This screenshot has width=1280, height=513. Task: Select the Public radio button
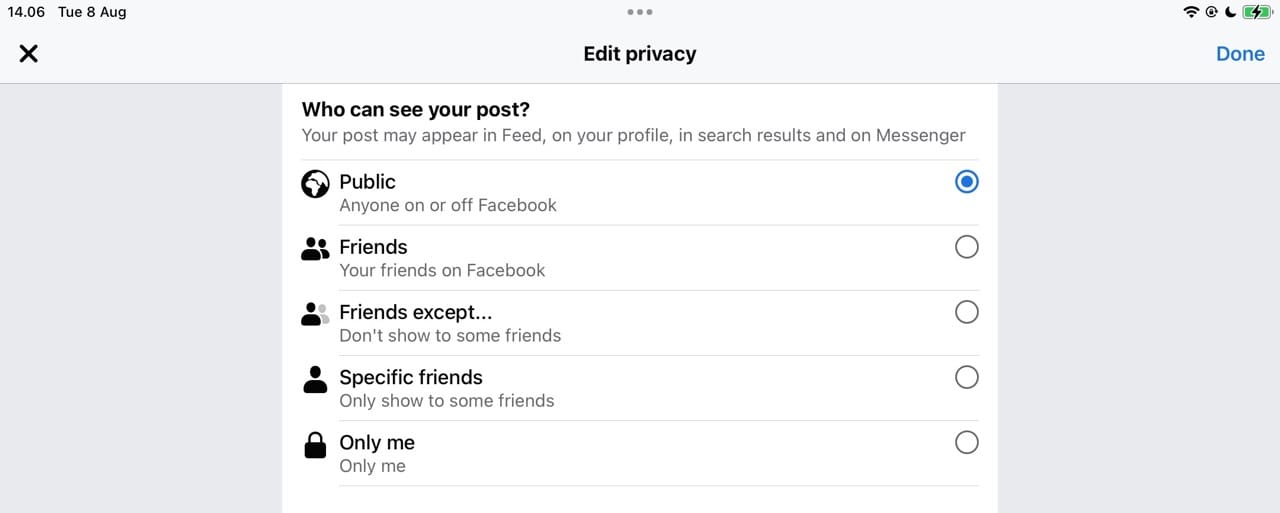pos(966,182)
